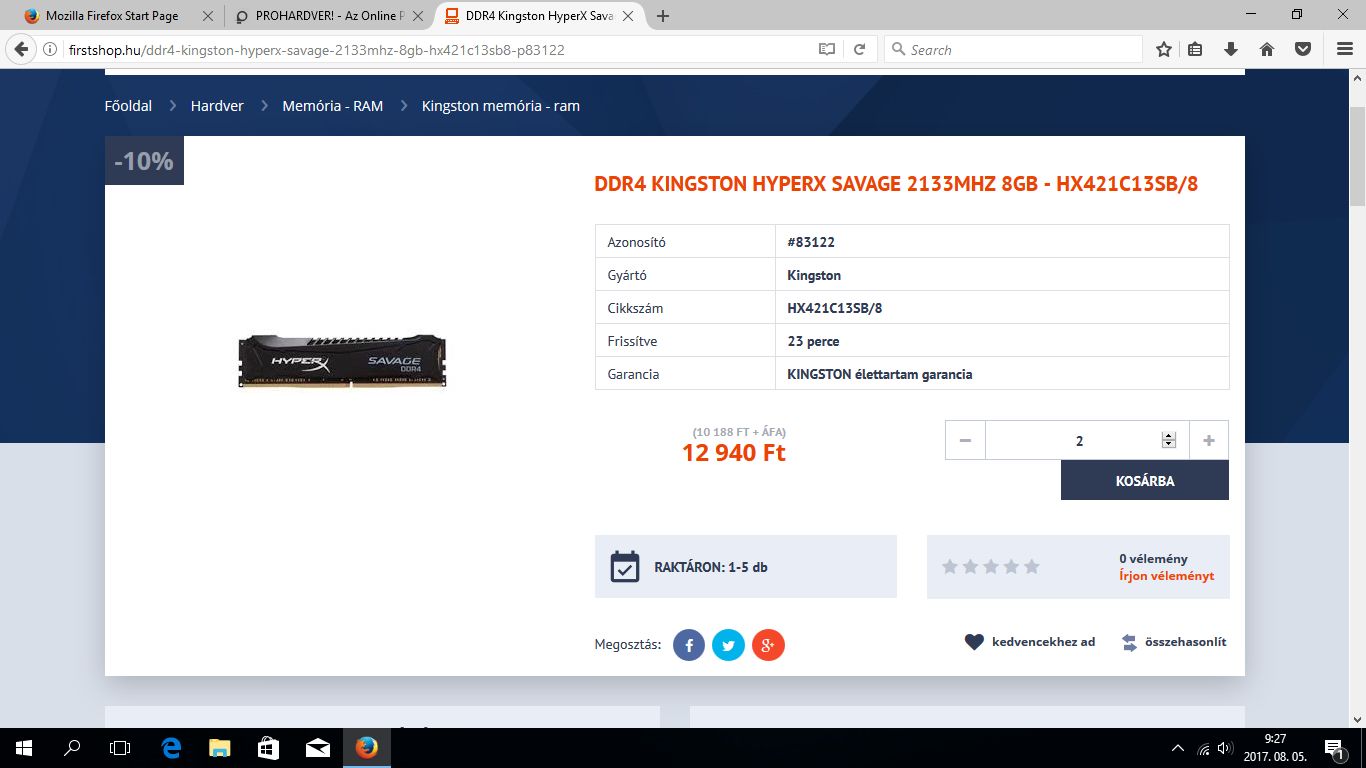Click Cikkszám value HX421C13SB/8
The image size is (1366, 768).
click(835, 308)
